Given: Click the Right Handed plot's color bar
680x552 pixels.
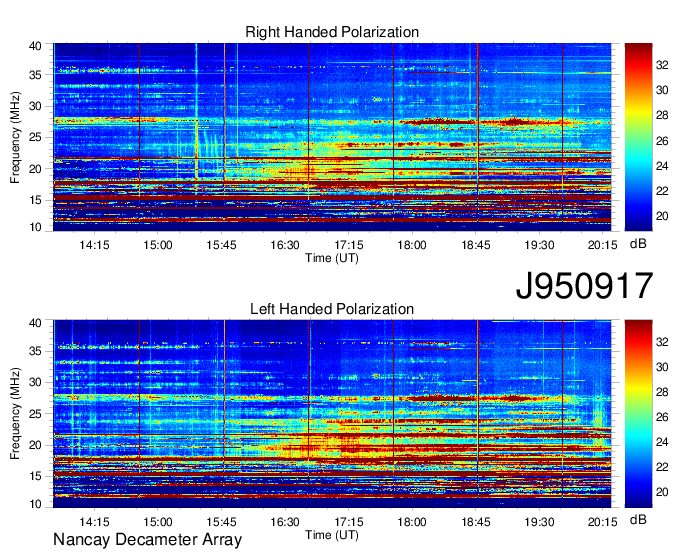Looking at the screenshot, I should 638,137.
